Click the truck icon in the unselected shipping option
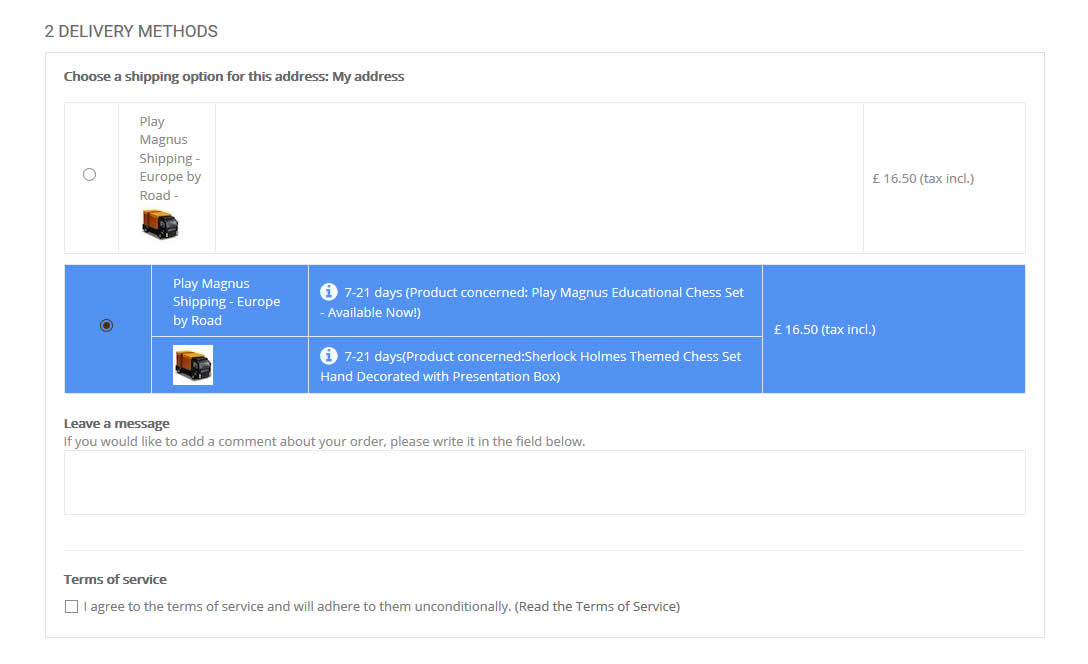Screen dimensions: 1088x664 pyautogui.click(x=160, y=224)
